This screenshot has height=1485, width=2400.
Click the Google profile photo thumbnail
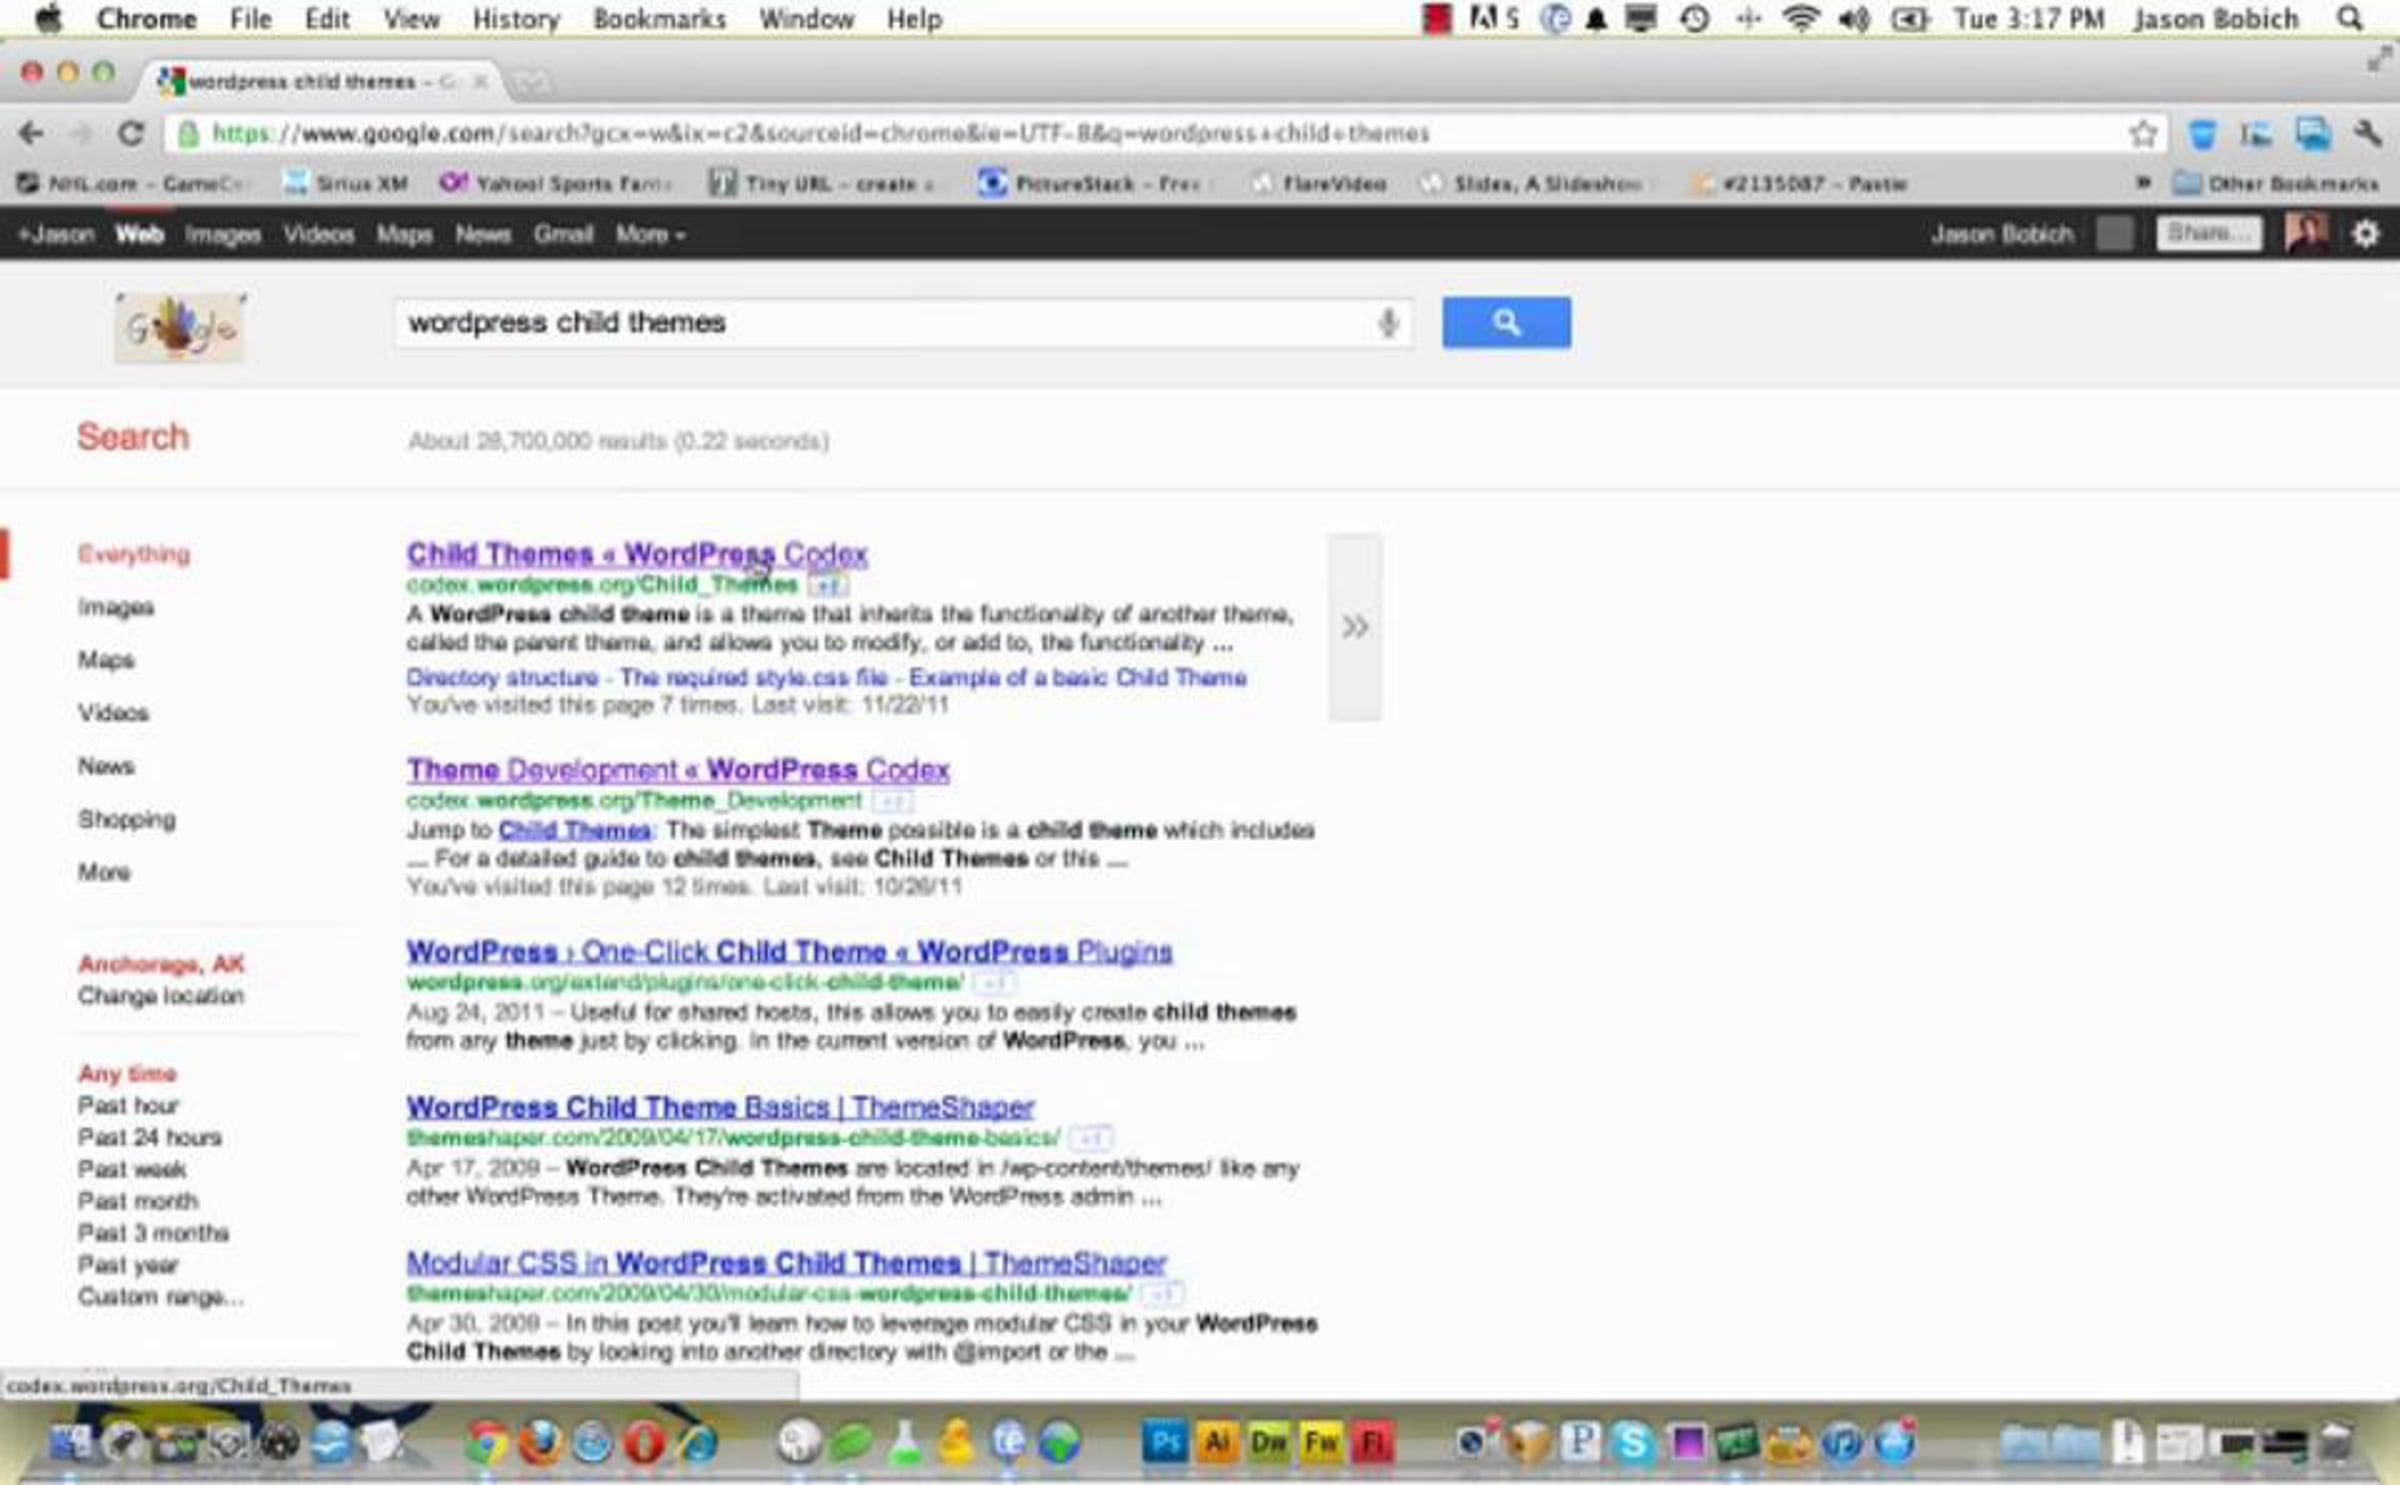pyautogui.click(x=2306, y=233)
